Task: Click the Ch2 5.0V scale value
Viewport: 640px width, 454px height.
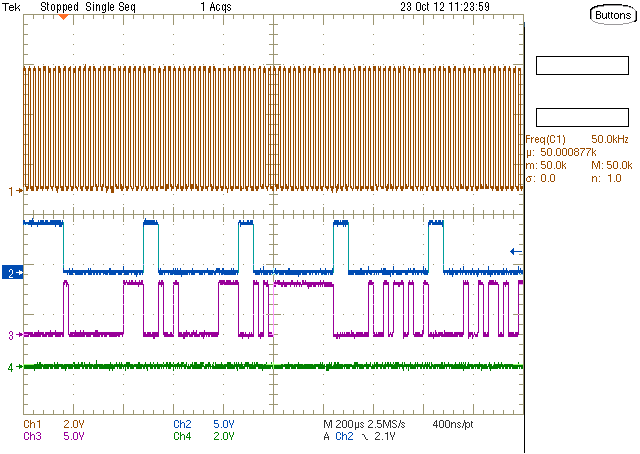Action: (x=223, y=424)
